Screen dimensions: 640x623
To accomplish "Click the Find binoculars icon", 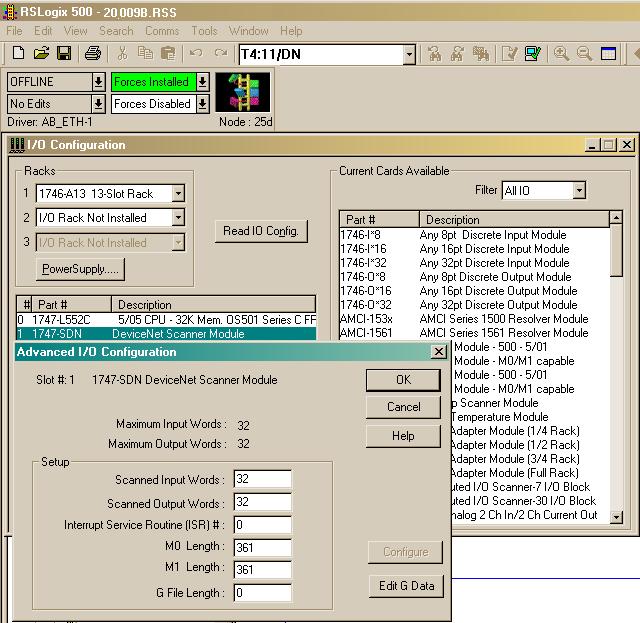I will (x=434, y=53).
